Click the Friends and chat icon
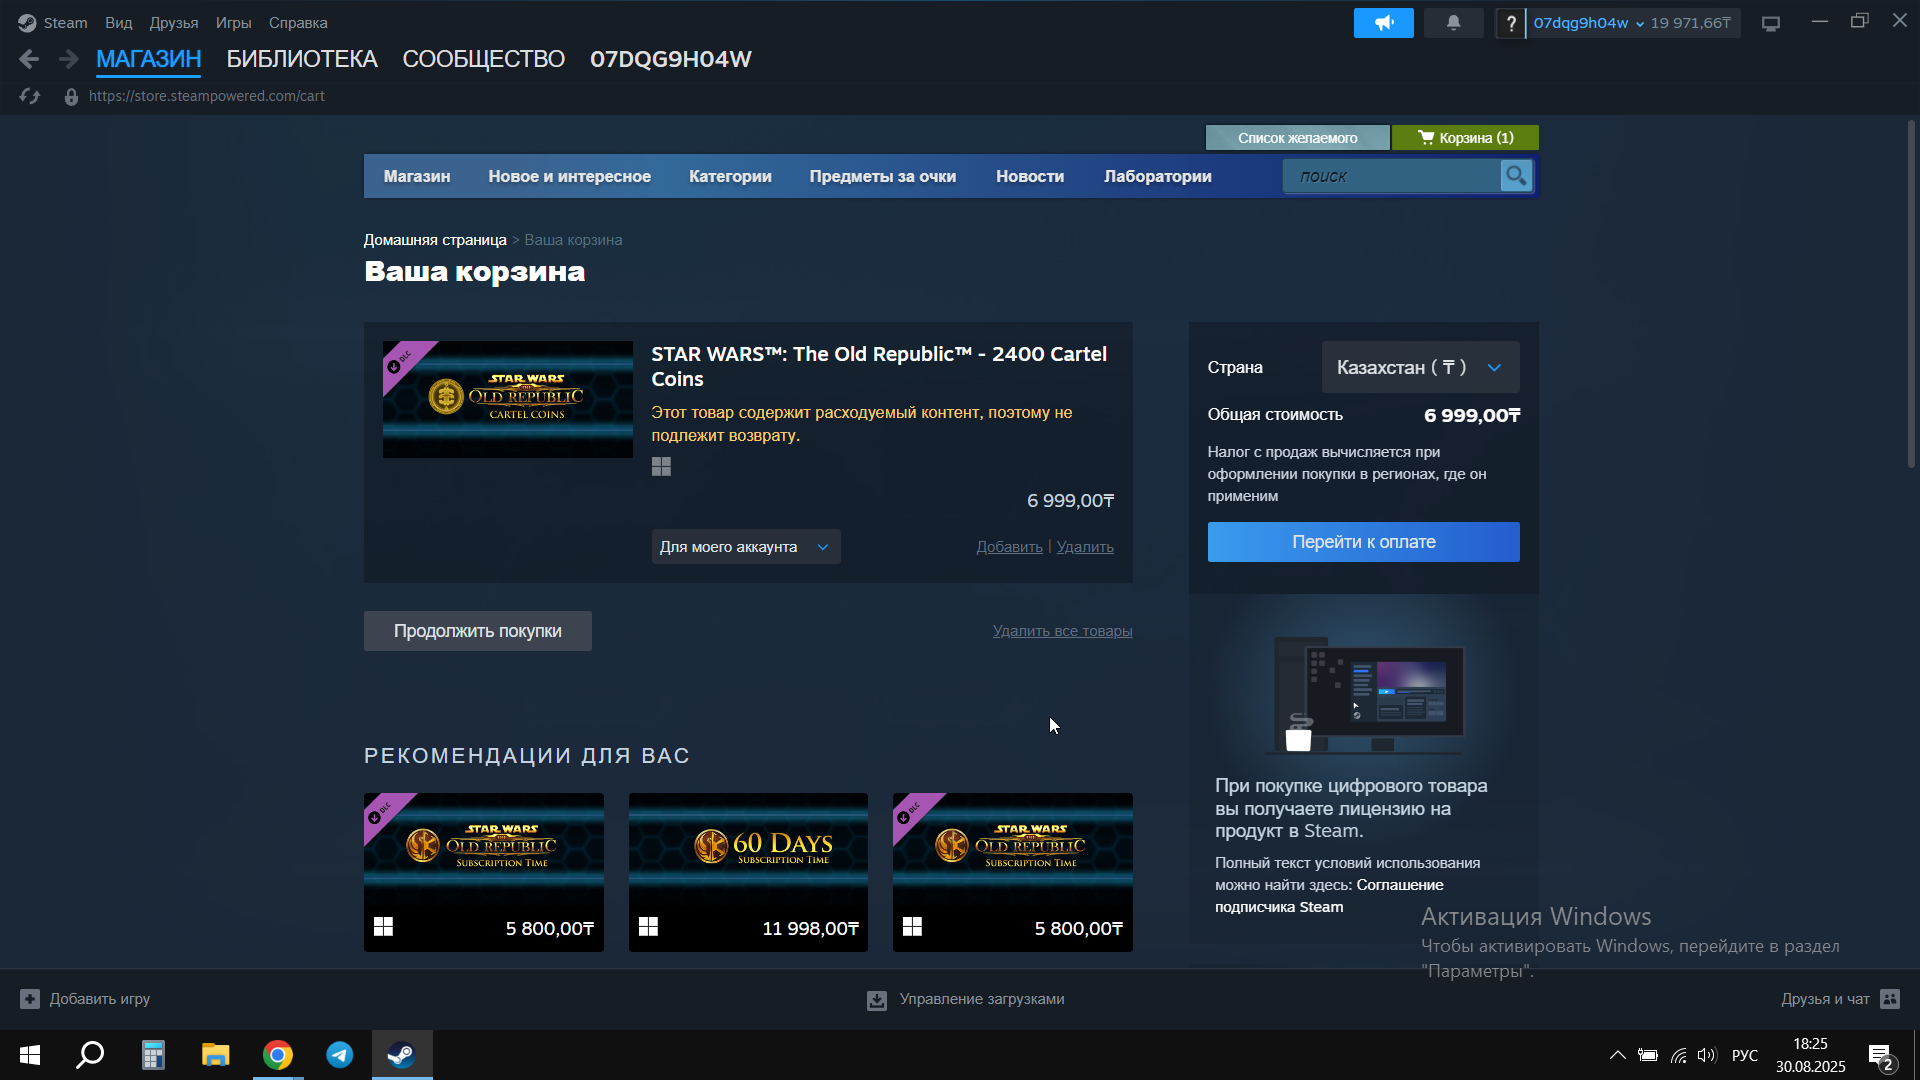 1890,999
